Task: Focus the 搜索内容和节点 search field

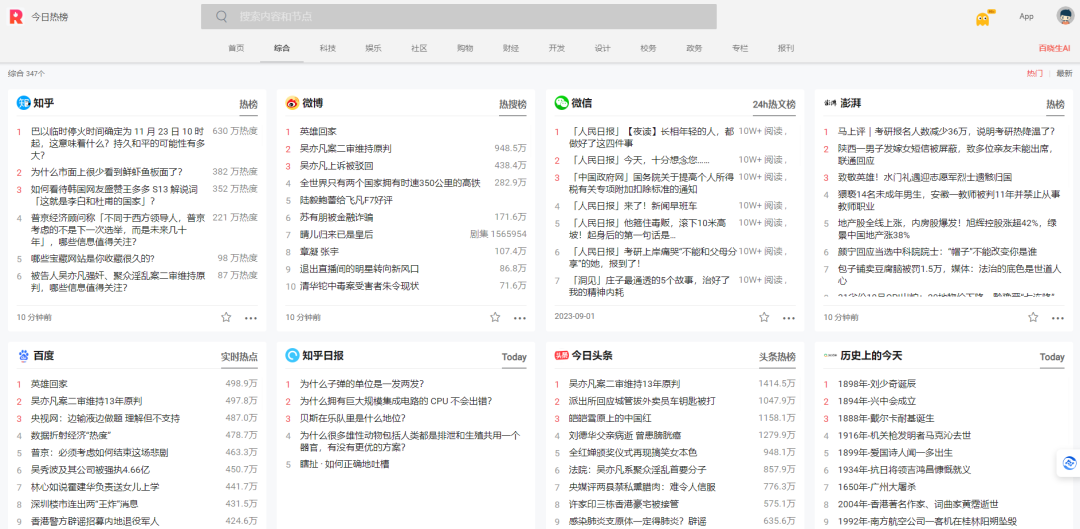Action: click(x=459, y=17)
